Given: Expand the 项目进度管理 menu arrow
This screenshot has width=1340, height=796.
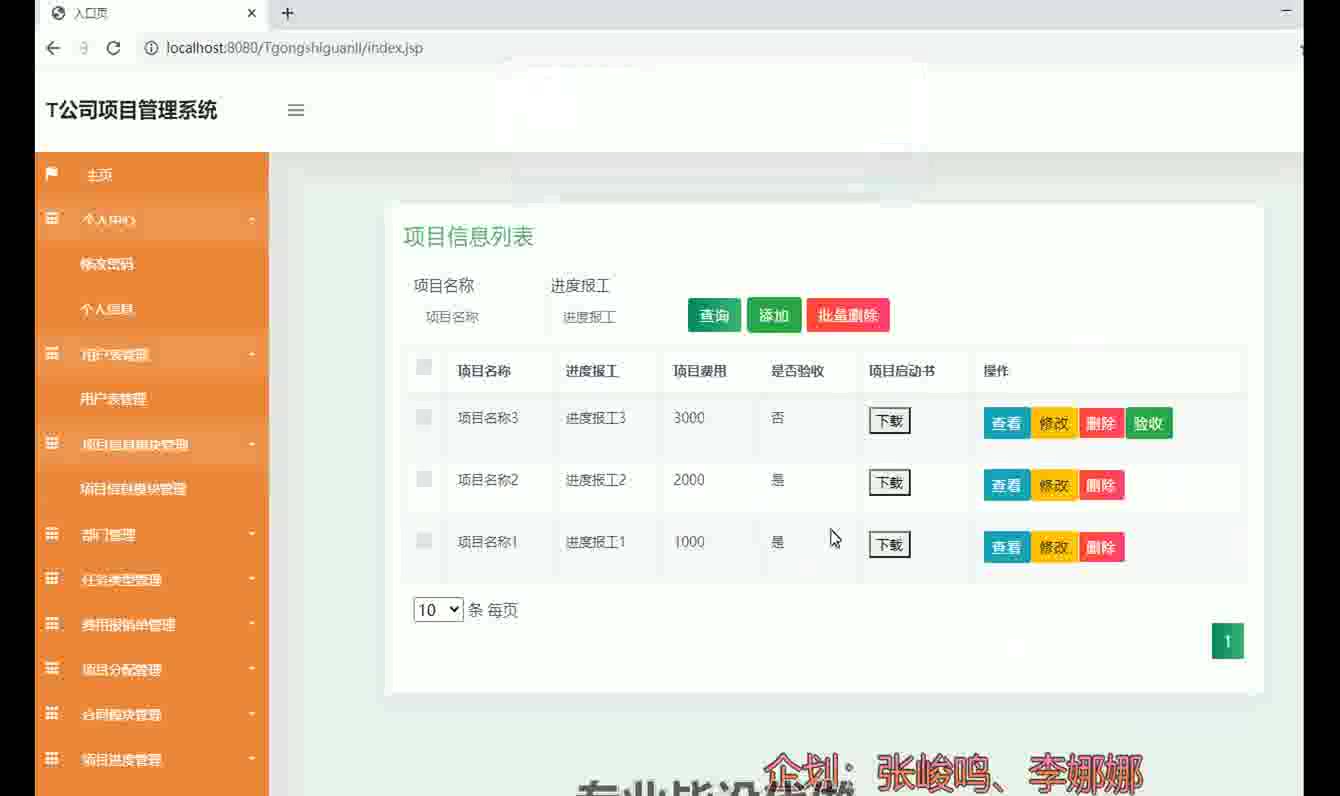Looking at the screenshot, I should [x=252, y=759].
